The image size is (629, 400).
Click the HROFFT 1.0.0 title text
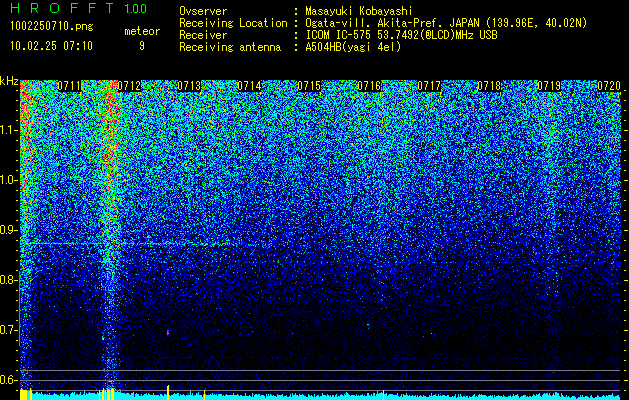78,8
